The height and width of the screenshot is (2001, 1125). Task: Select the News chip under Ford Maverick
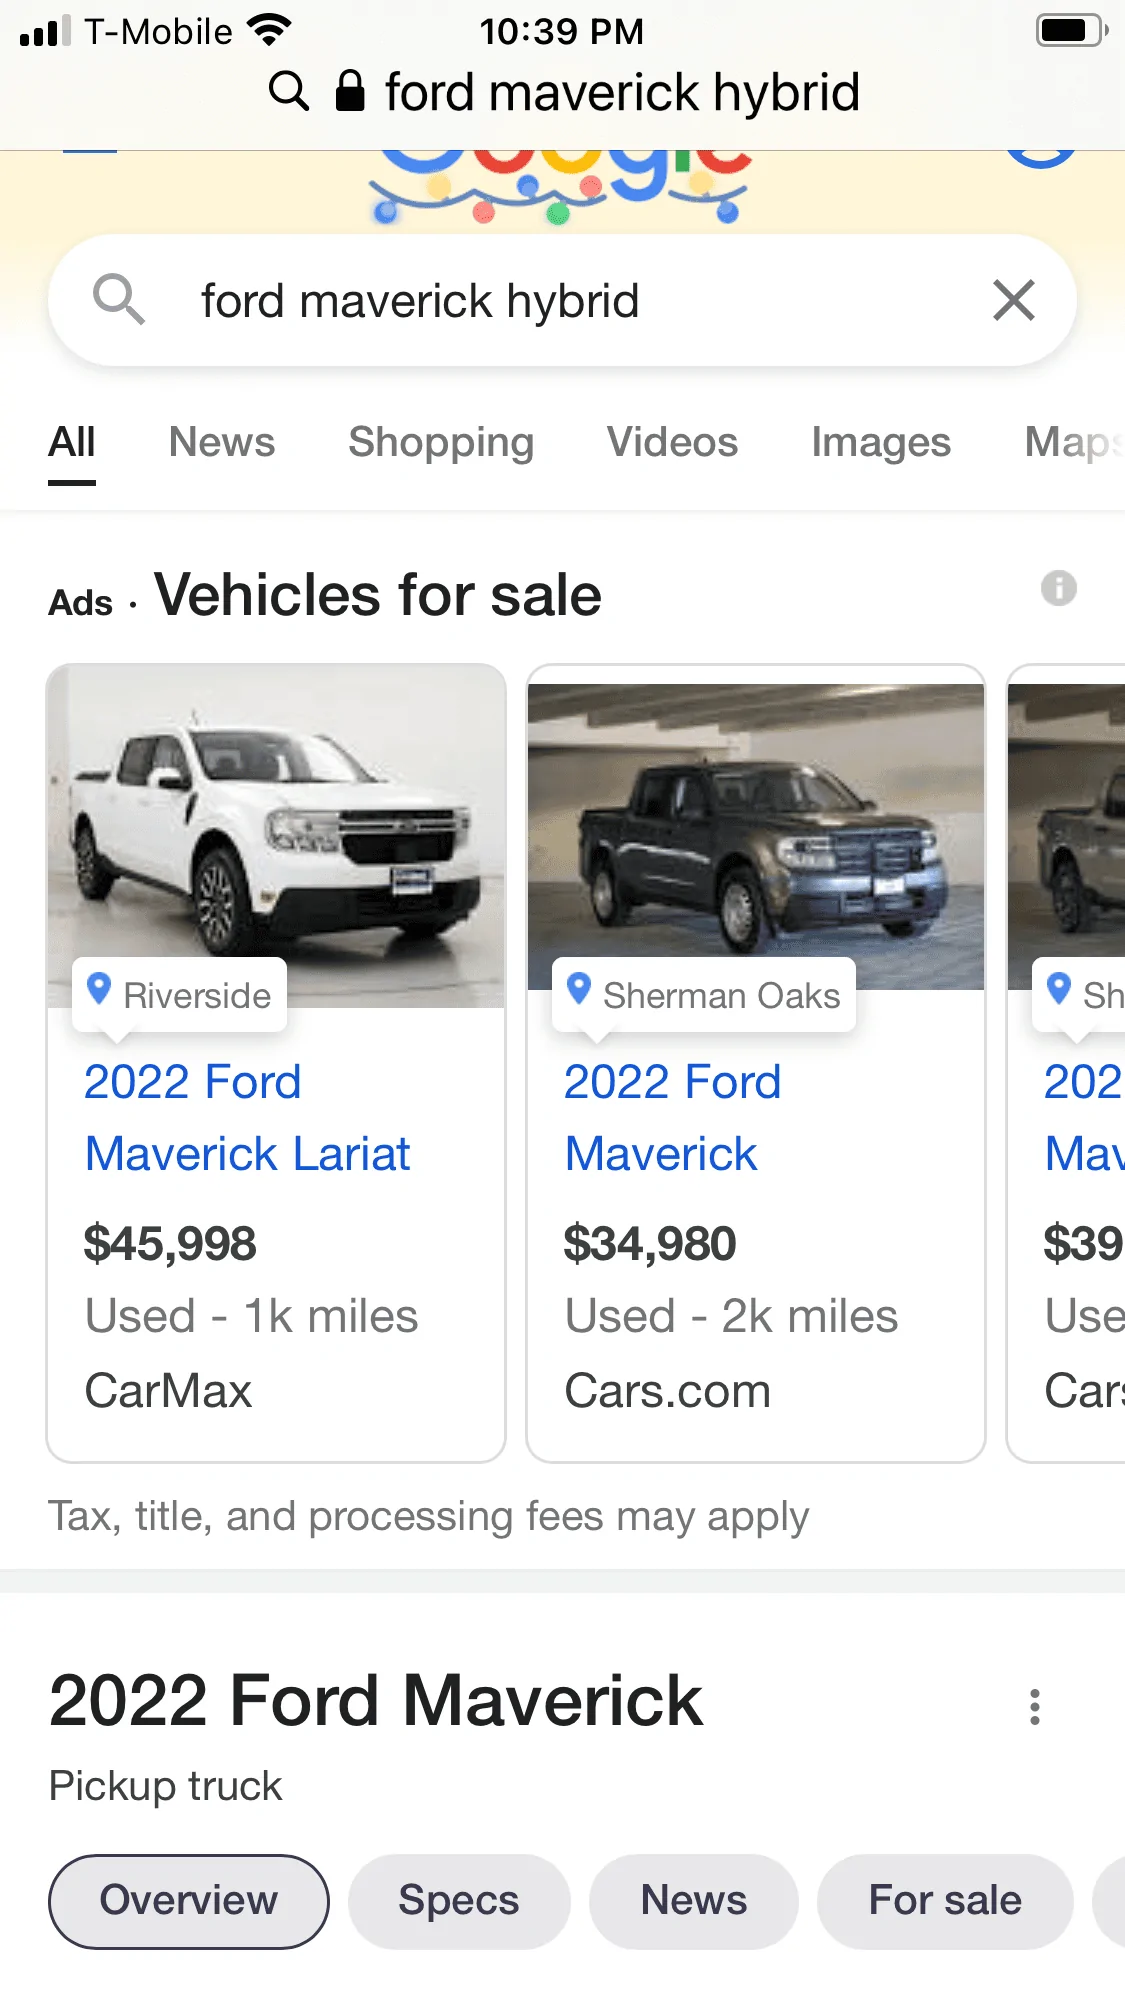pos(694,1901)
